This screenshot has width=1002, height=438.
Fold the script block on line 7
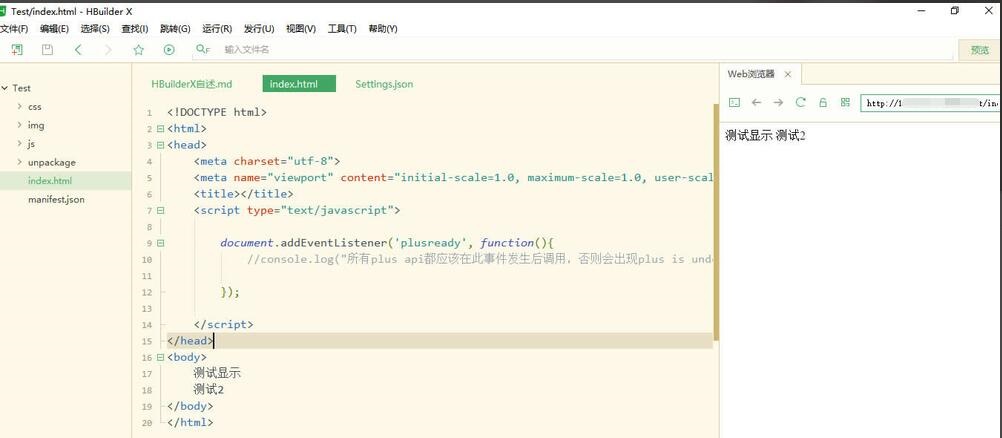tap(160, 210)
